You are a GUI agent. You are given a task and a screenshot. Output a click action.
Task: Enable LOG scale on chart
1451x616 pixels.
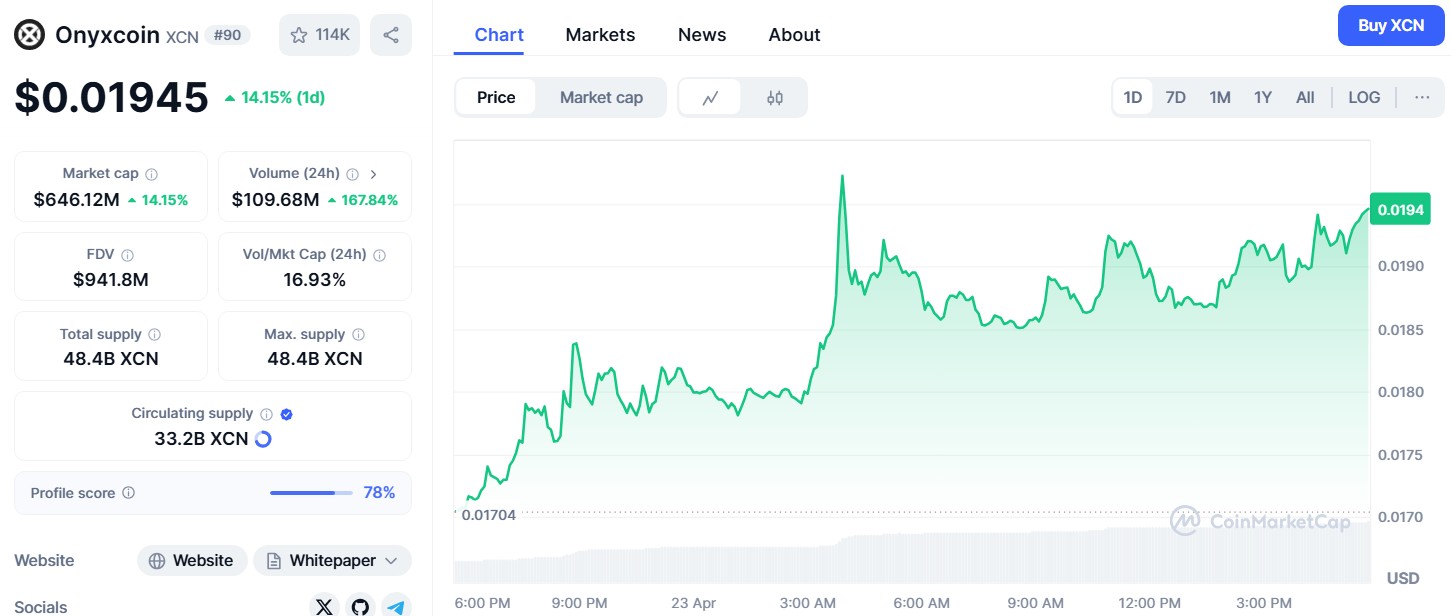[1364, 98]
